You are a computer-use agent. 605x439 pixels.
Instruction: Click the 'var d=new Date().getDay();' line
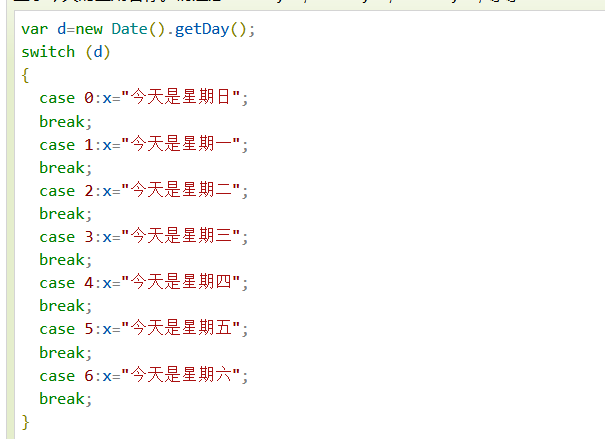(x=138, y=29)
